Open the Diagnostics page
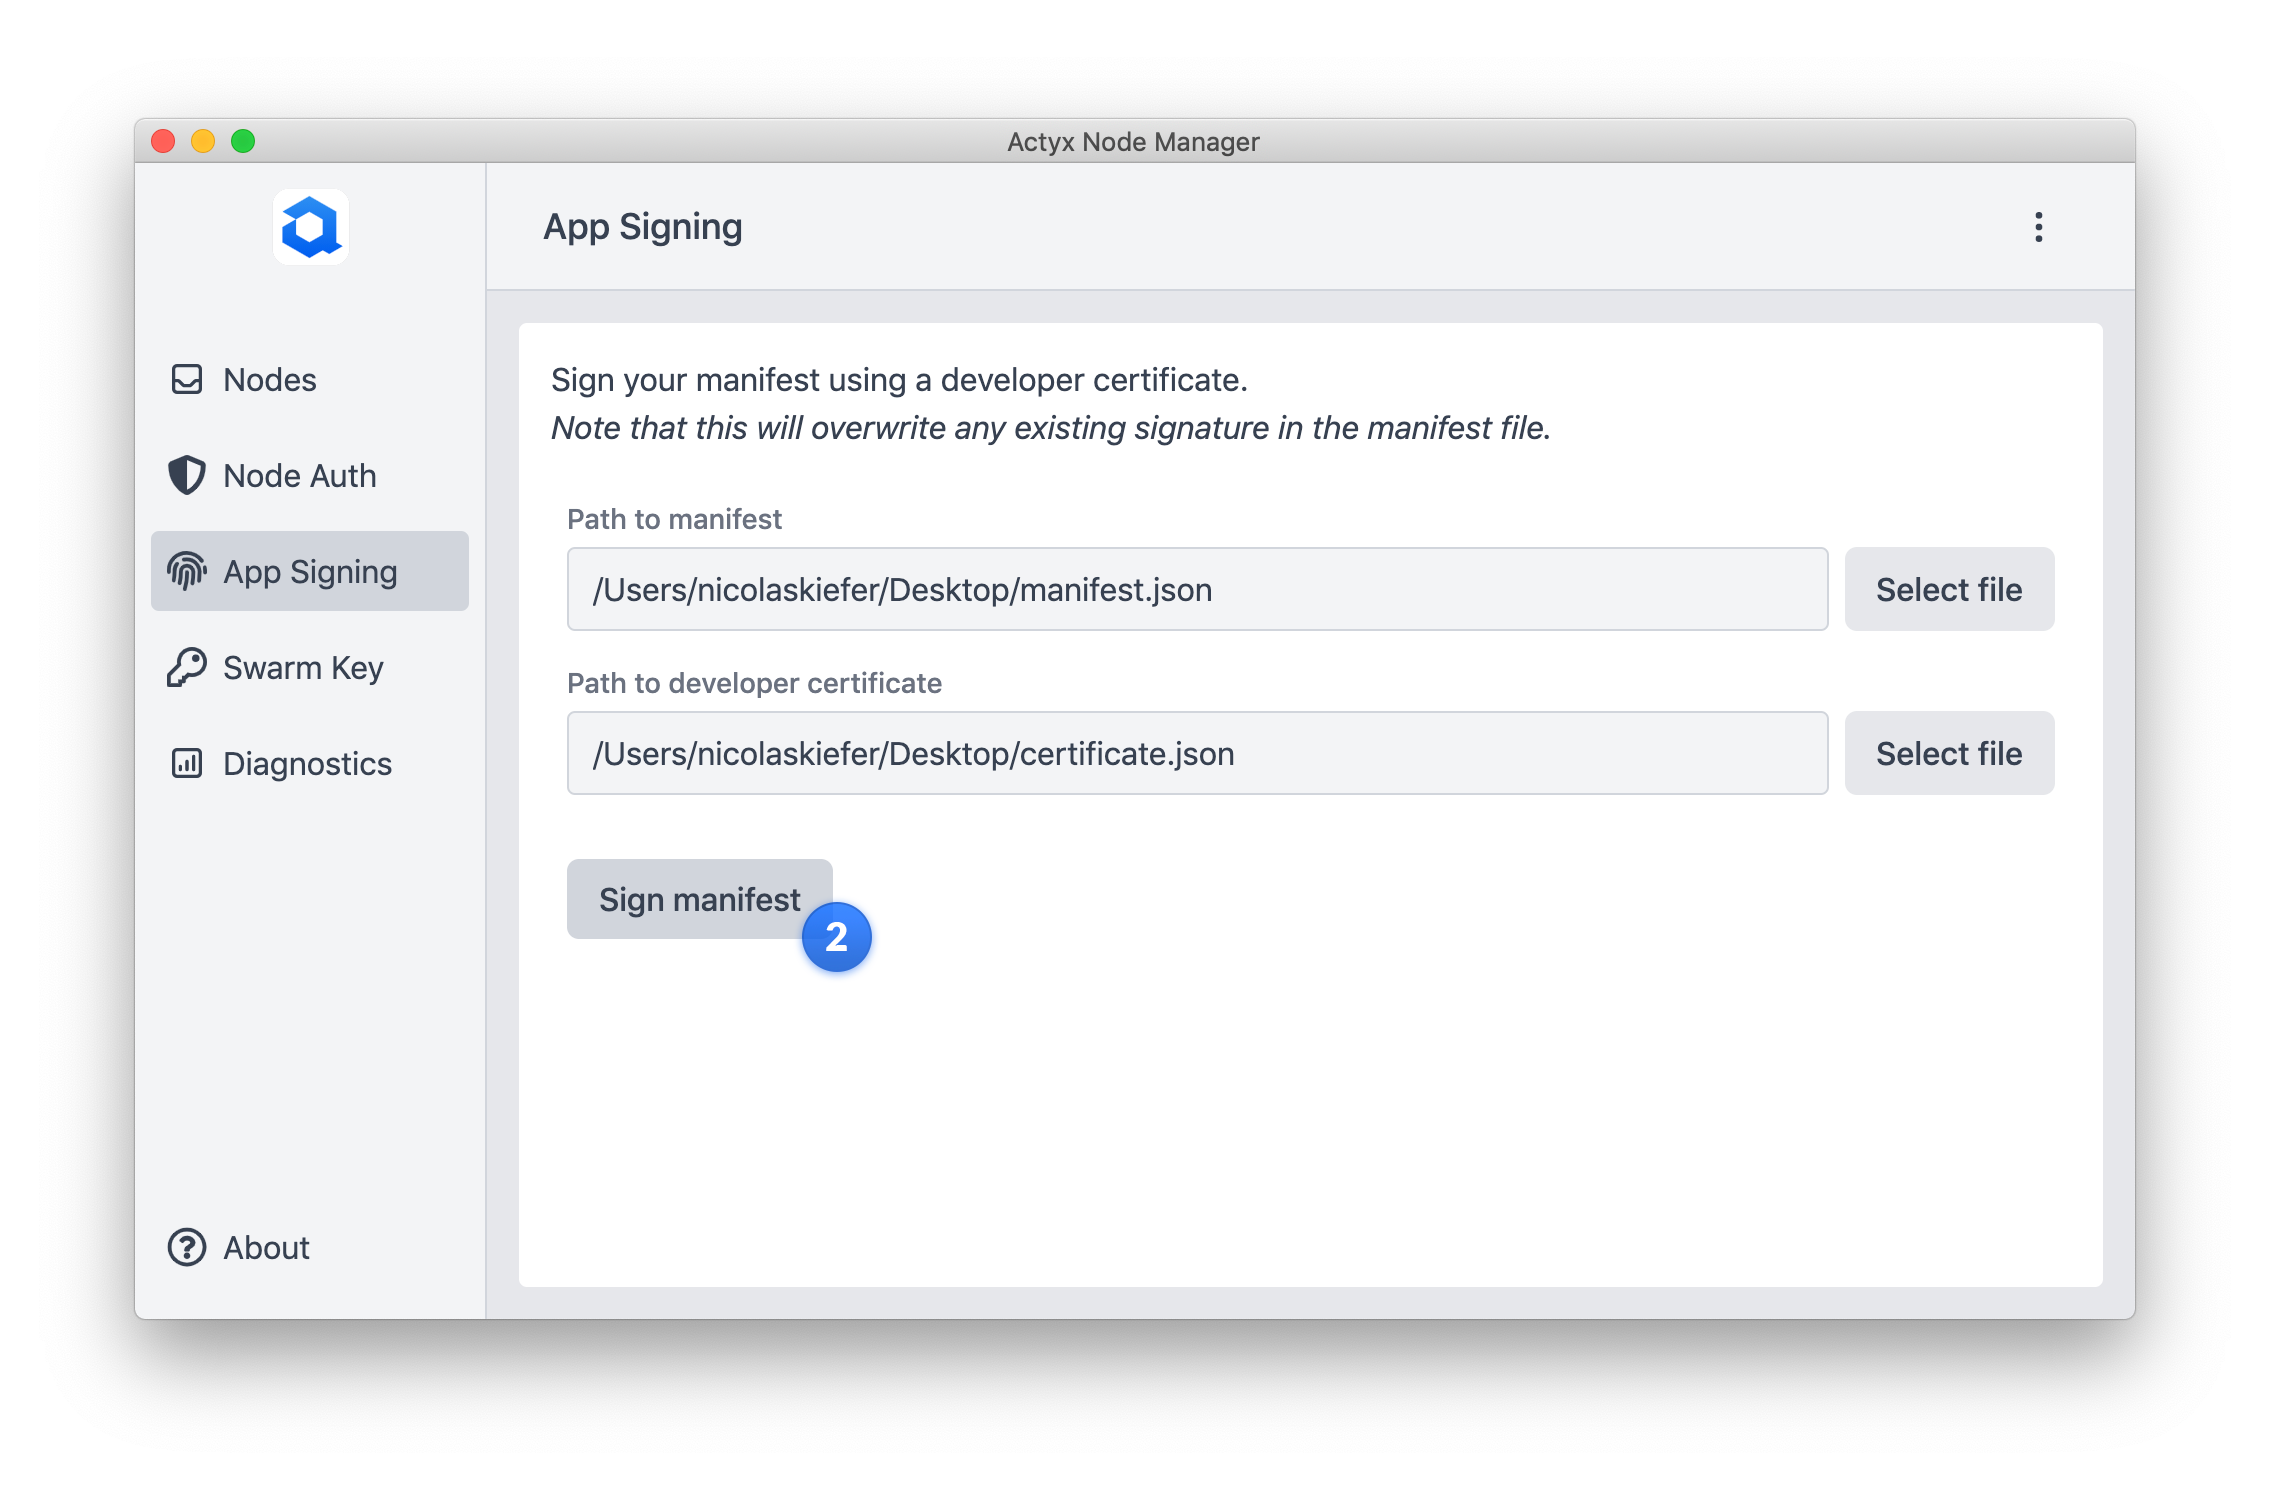Screen dimensions: 2270x1499 [x=307, y=764]
